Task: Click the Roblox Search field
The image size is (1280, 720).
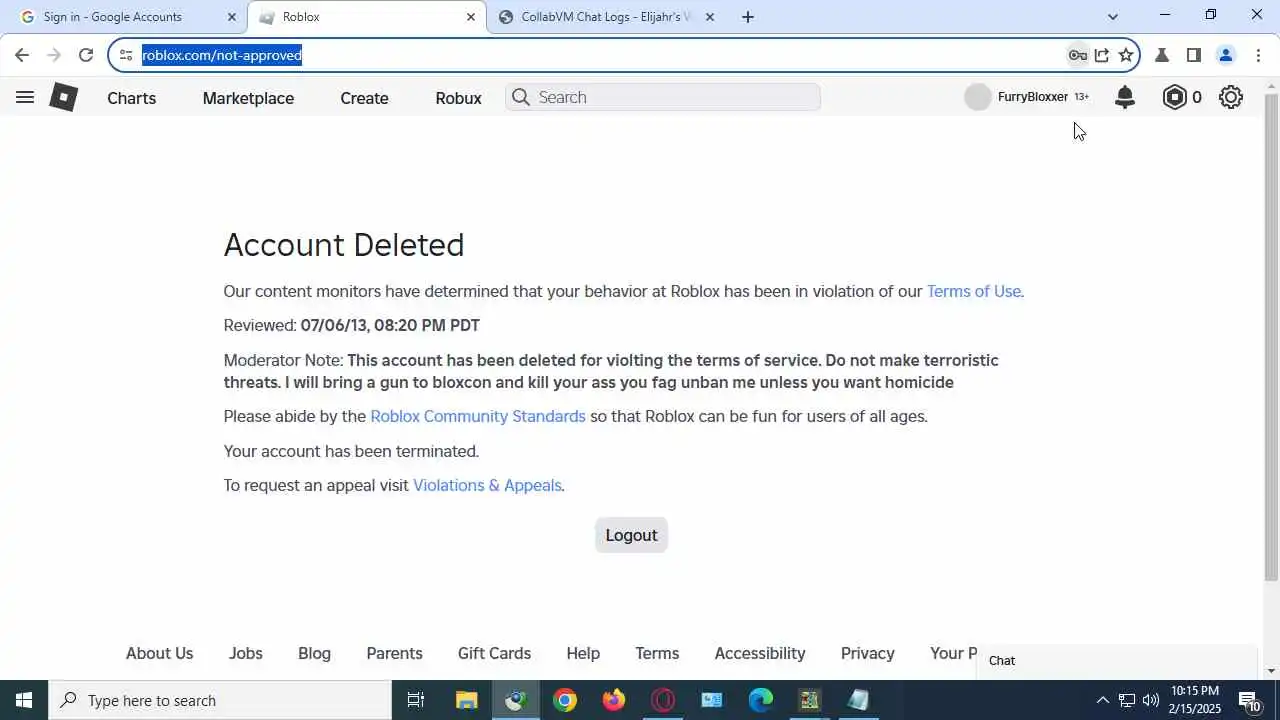Action: coord(663,97)
